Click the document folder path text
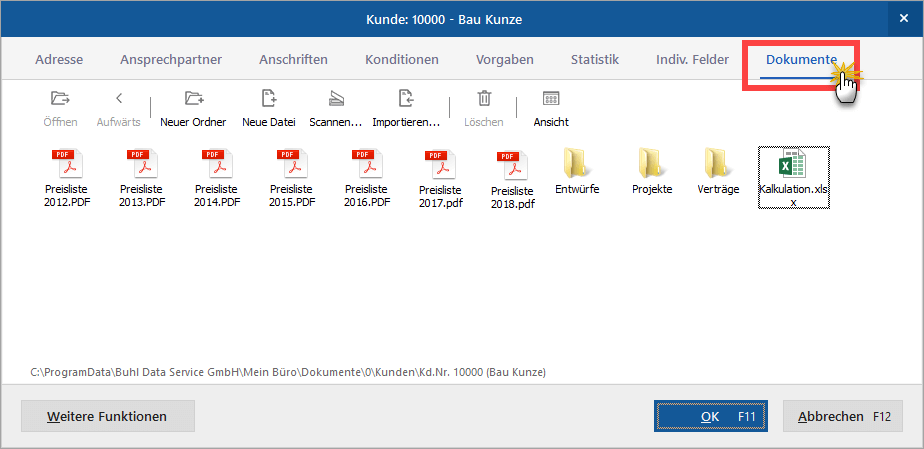This screenshot has width=924, height=449. click(x=288, y=372)
